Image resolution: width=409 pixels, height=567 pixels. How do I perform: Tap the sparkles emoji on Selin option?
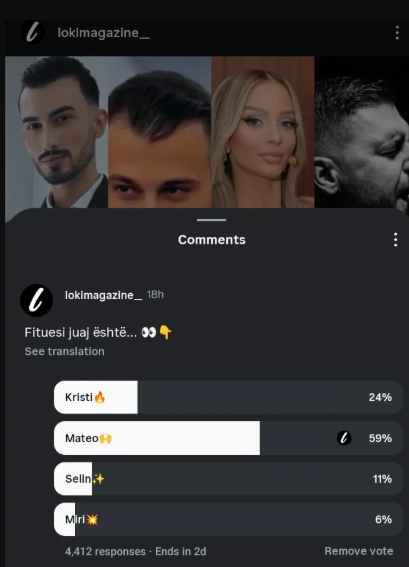click(98, 479)
